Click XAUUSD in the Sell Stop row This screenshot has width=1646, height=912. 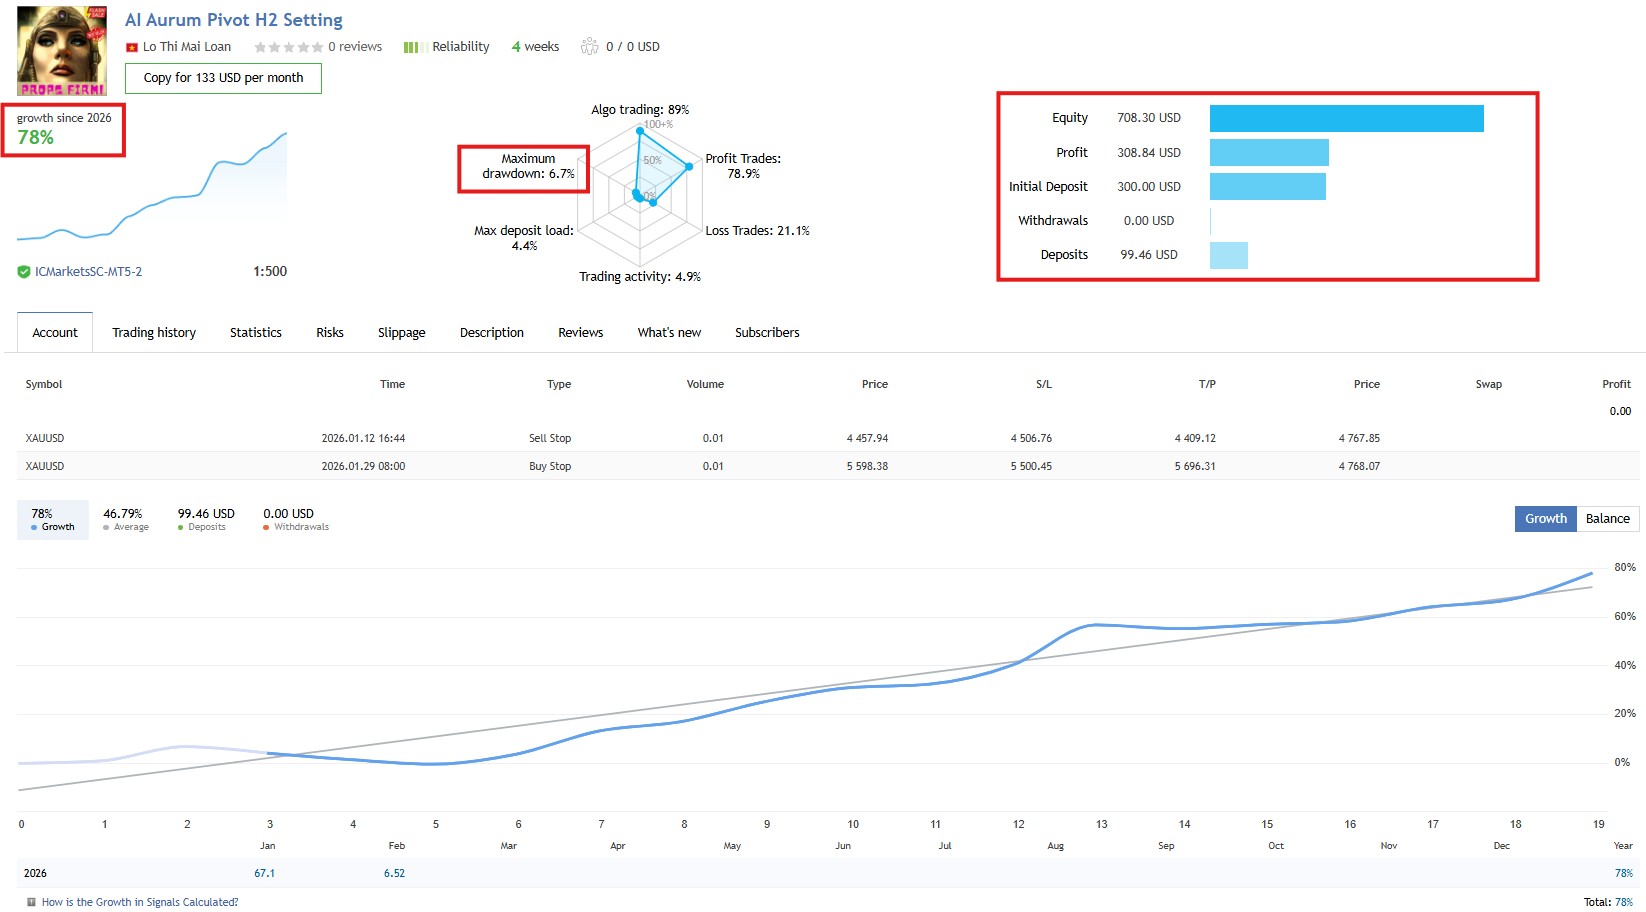point(45,438)
